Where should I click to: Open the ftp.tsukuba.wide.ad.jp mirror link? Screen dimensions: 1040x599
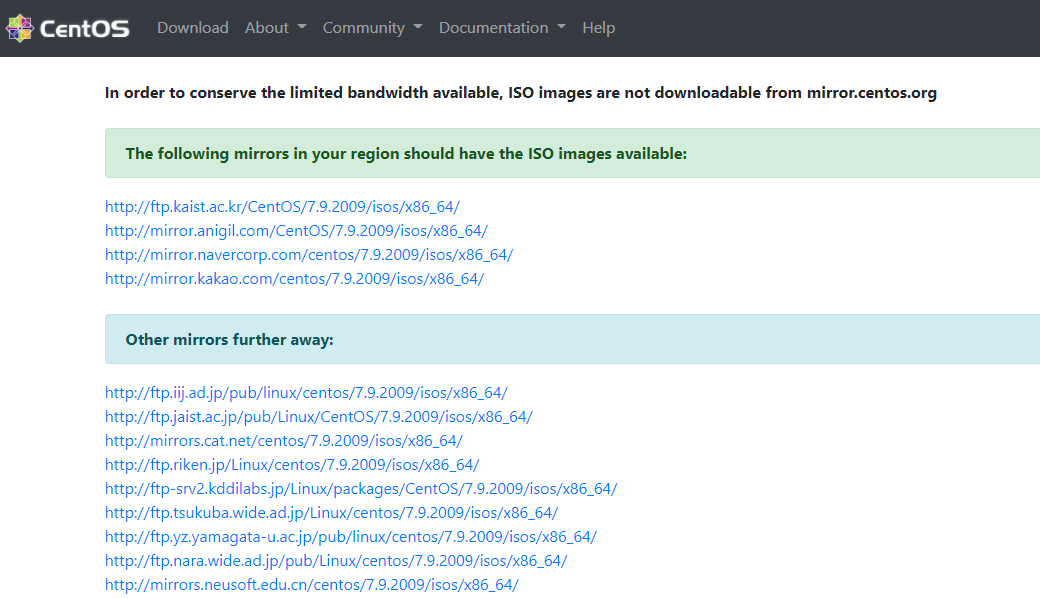click(331, 513)
